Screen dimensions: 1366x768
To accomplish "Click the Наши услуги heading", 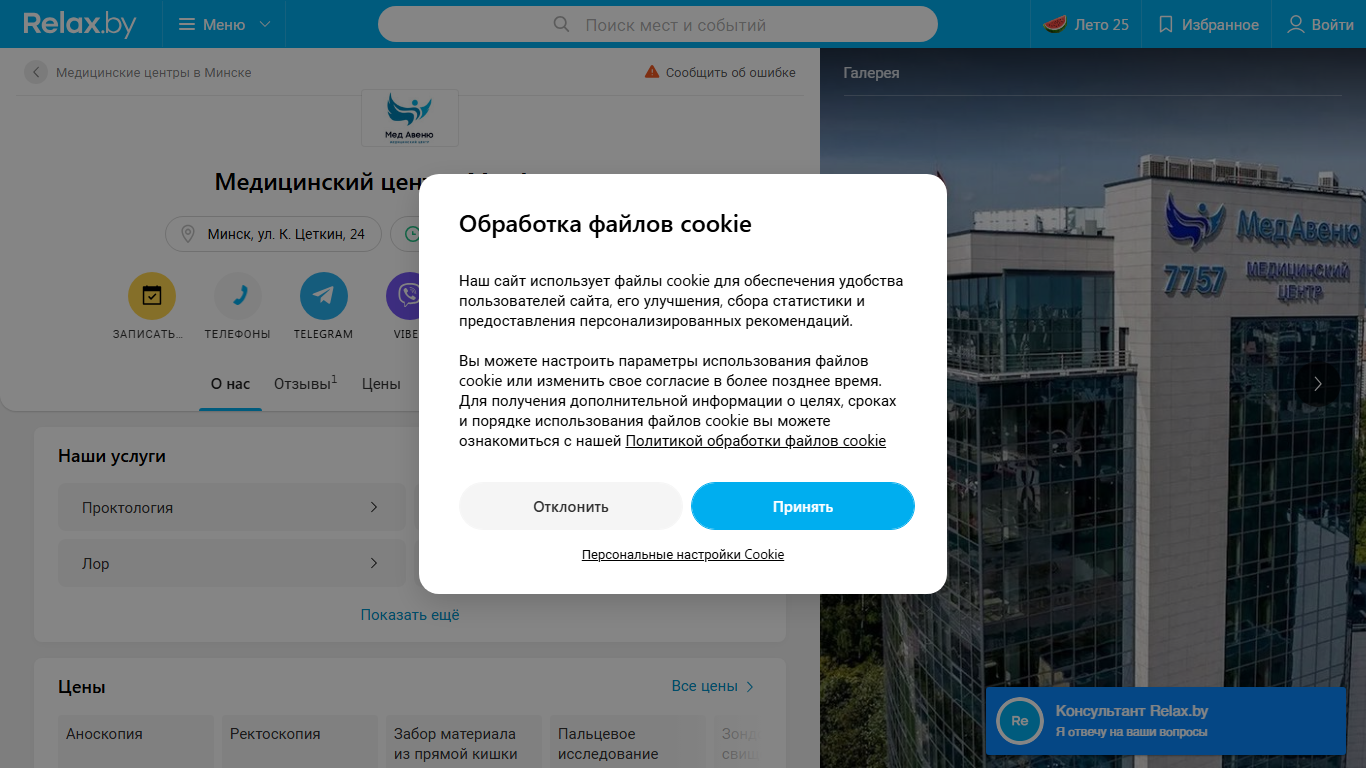I will click(x=112, y=456).
